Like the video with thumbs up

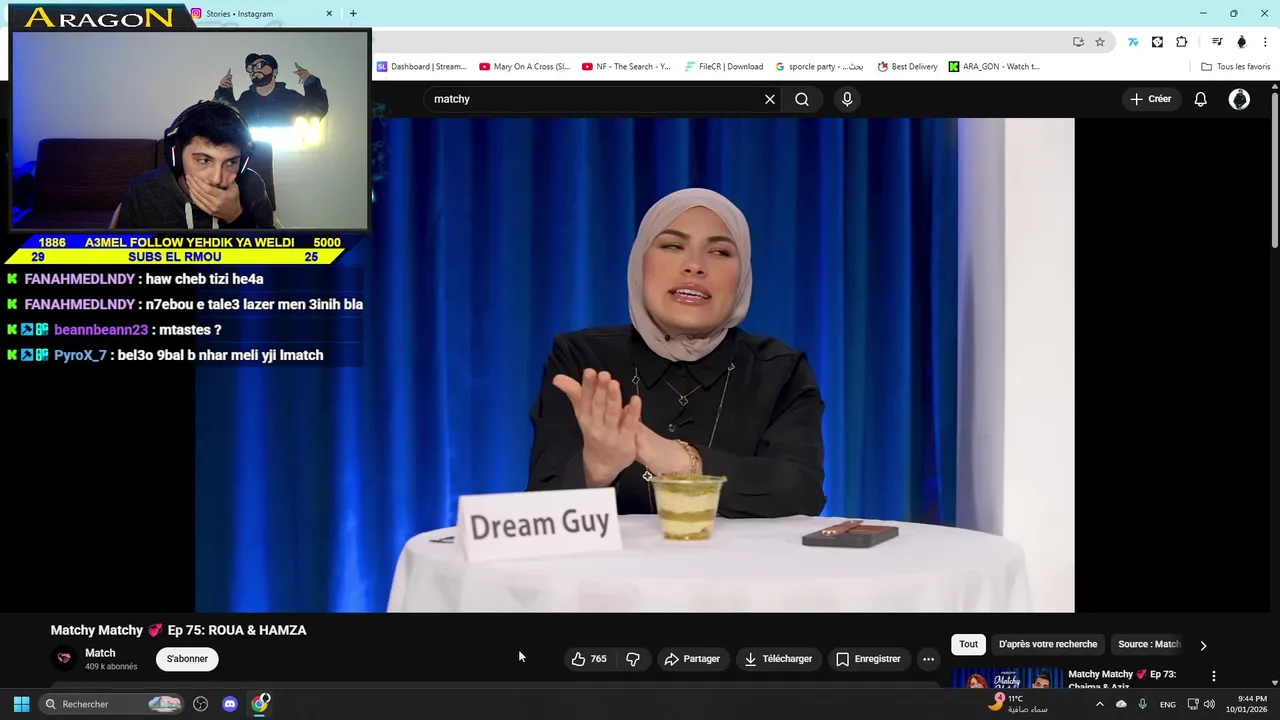(589, 659)
